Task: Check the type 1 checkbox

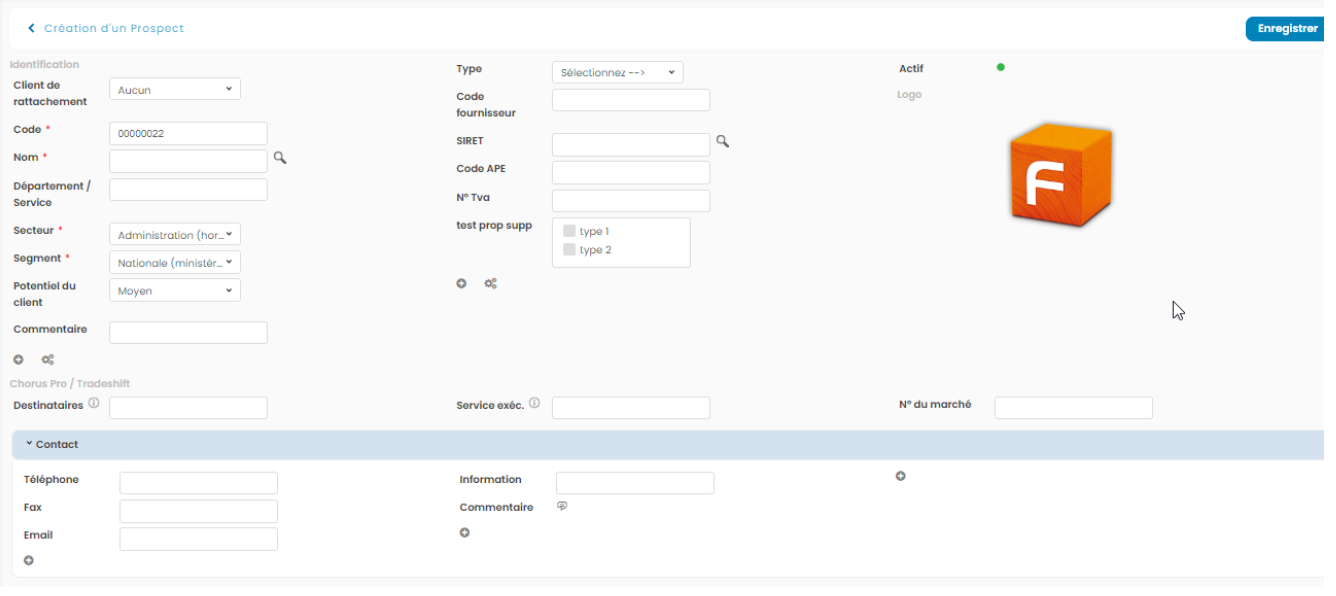Action: point(569,232)
